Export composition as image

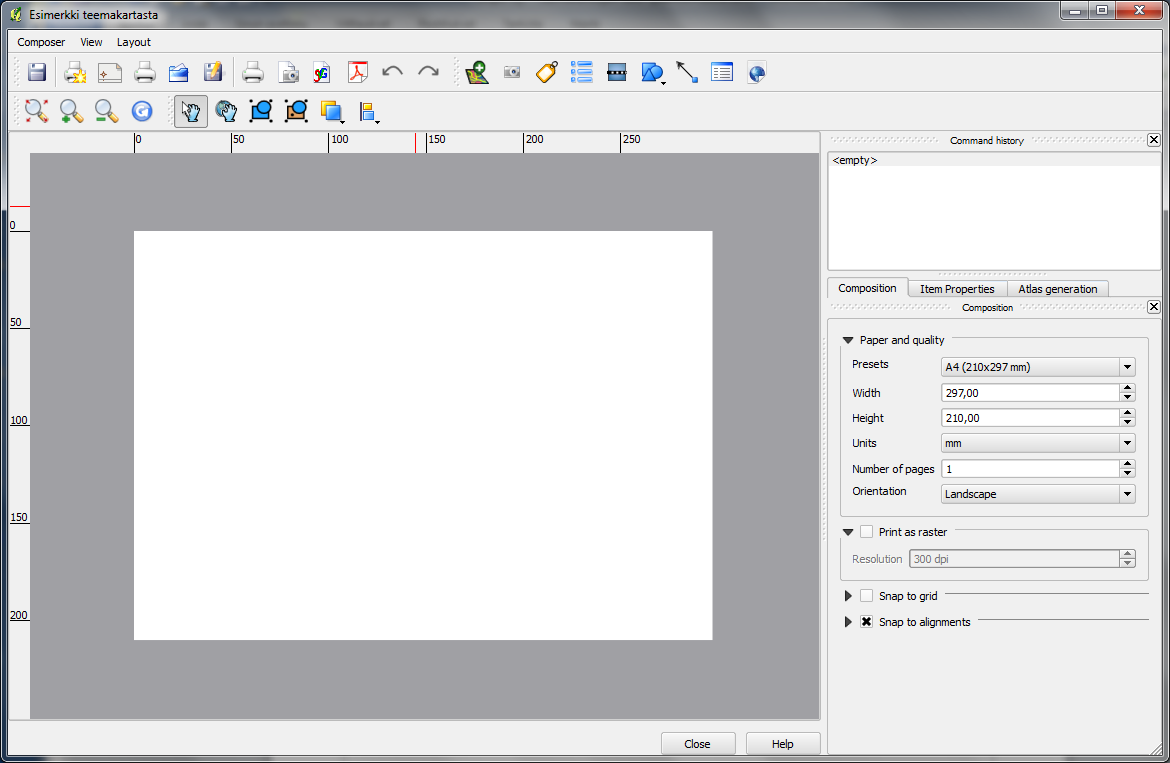click(288, 72)
